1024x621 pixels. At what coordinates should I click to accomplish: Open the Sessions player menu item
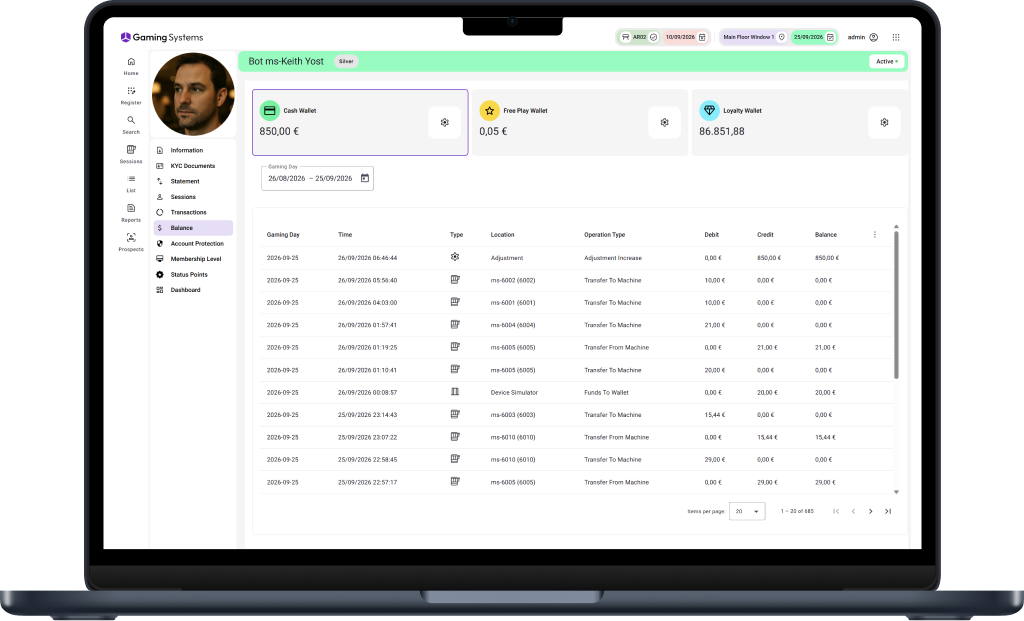pyautogui.click(x=193, y=197)
